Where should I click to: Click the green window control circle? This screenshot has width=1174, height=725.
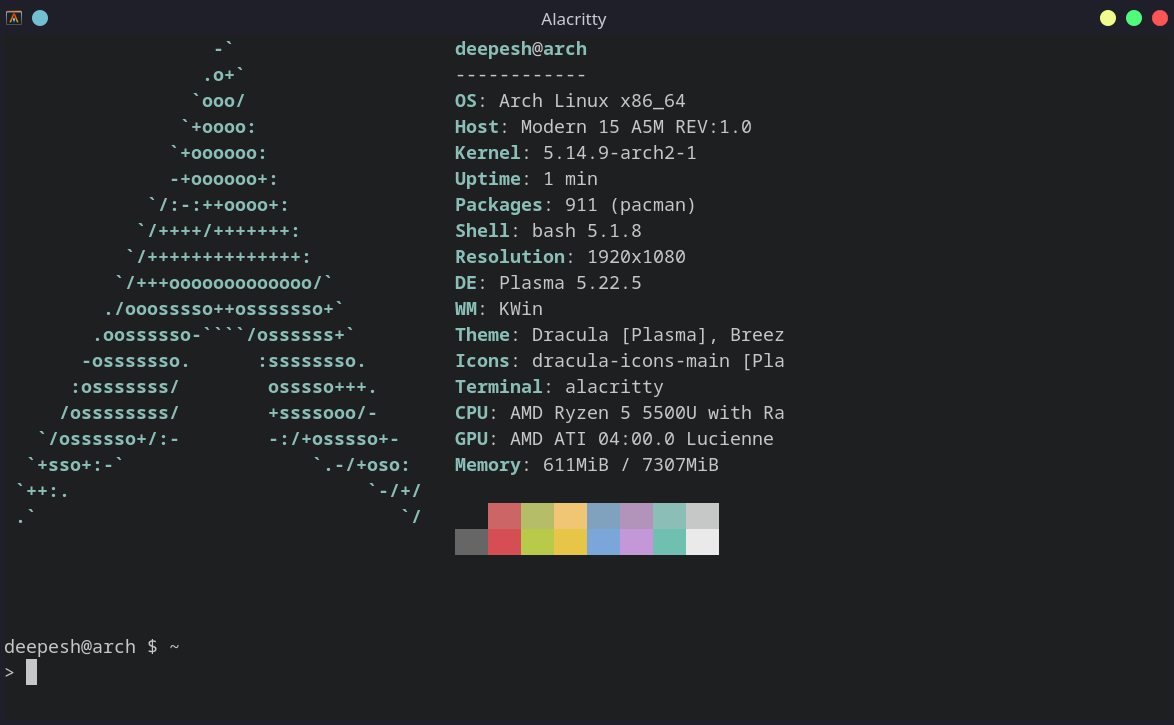click(1133, 17)
